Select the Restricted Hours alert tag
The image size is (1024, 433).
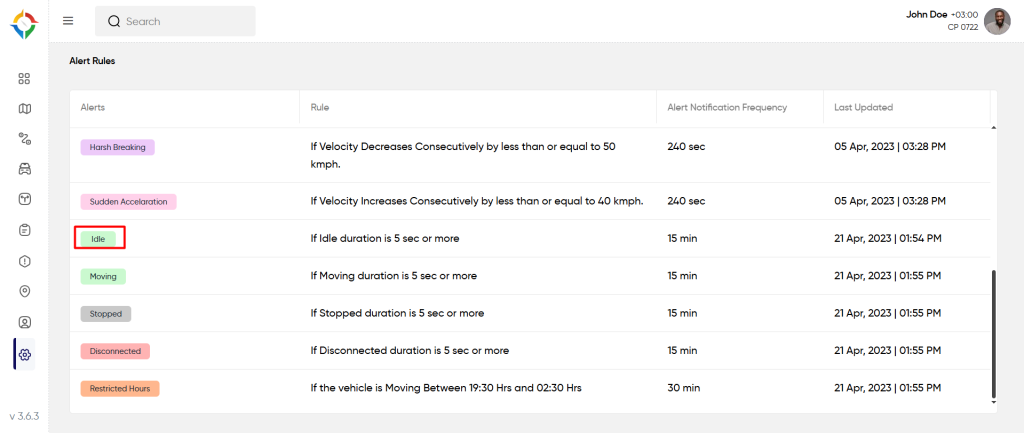click(x=119, y=388)
